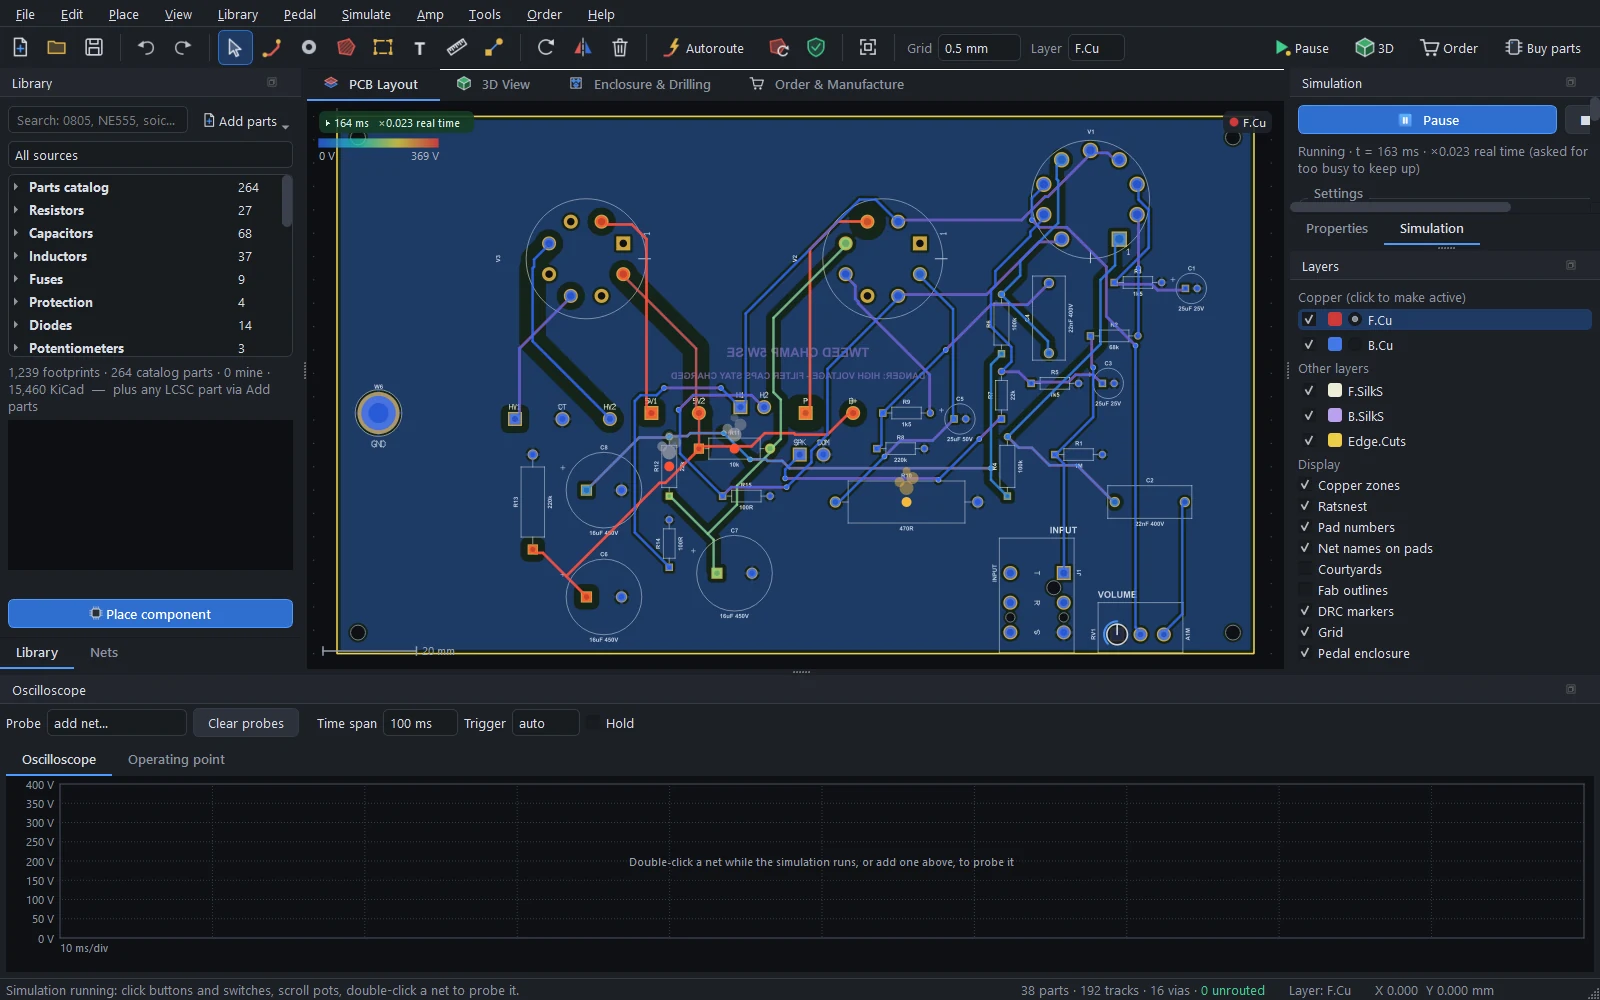Toggle F.Cu layer visibility checkbox
Viewport: 1600px width, 1000px height.
[1309, 320]
